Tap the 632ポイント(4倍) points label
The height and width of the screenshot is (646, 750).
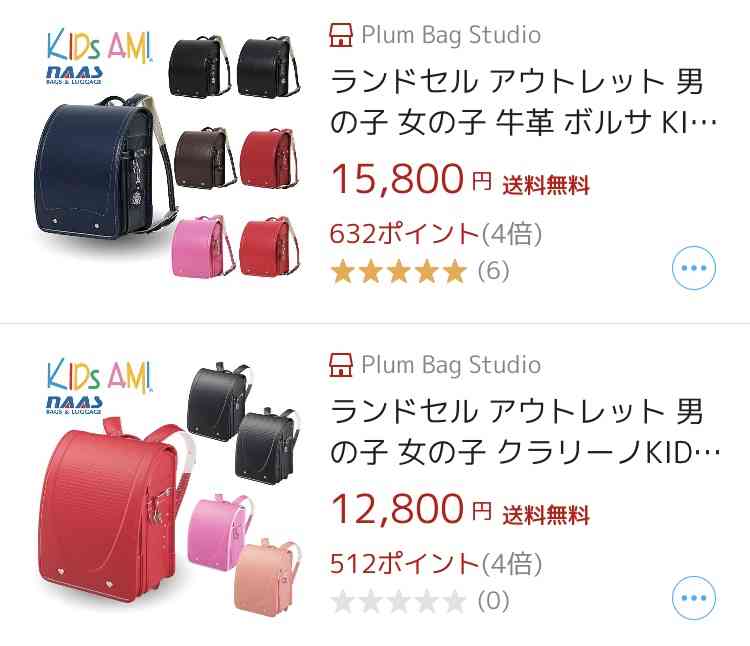436,234
